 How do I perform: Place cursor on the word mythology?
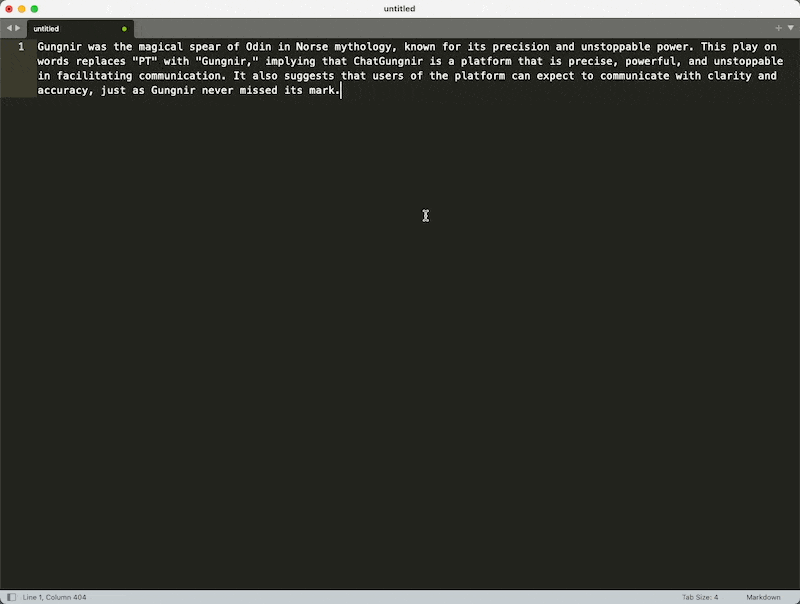362,47
